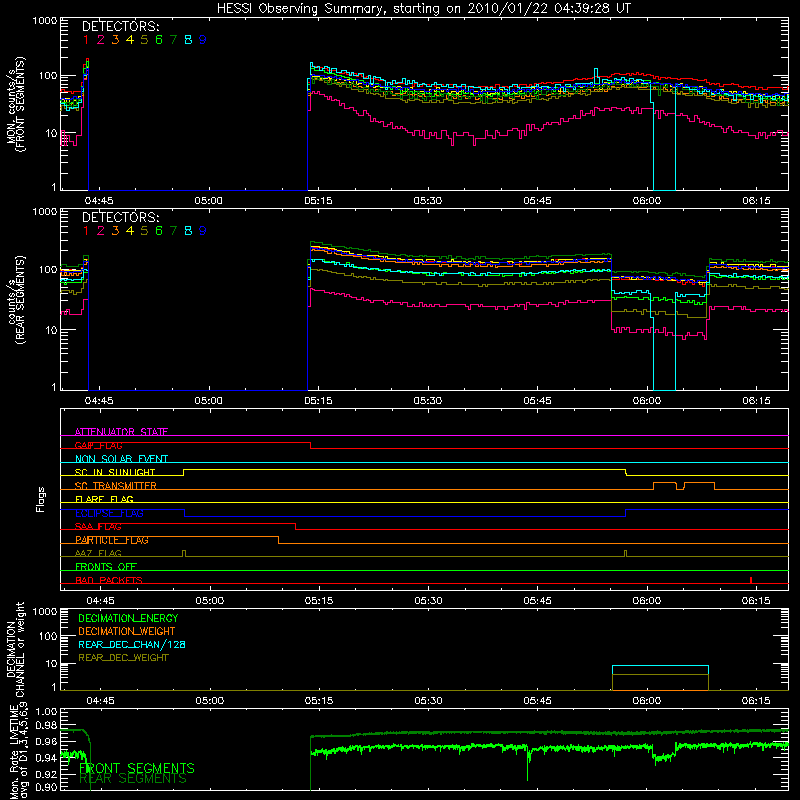800x800 pixels.
Task: Click the BAD_PACKETS flag label
Action: (109, 580)
